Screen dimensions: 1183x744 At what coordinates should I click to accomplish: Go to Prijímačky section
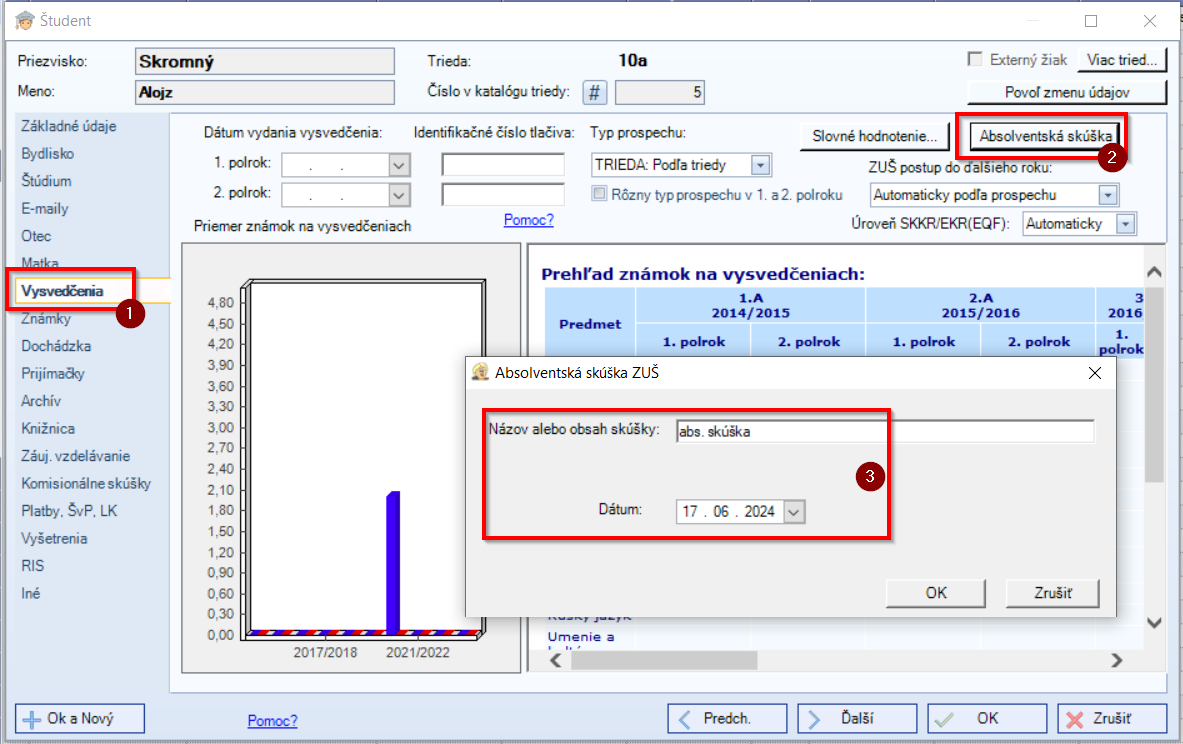pos(53,374)
